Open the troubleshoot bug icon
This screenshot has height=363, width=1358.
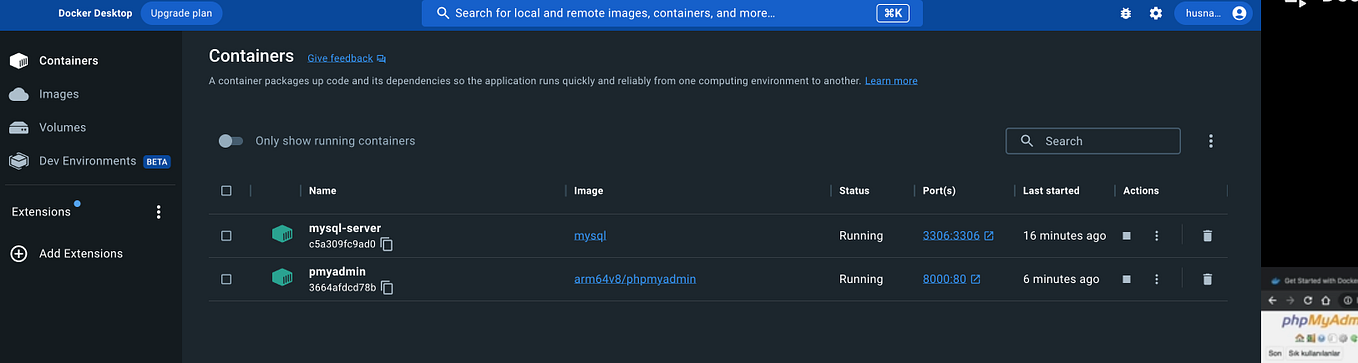click(x=1126, y=13)
